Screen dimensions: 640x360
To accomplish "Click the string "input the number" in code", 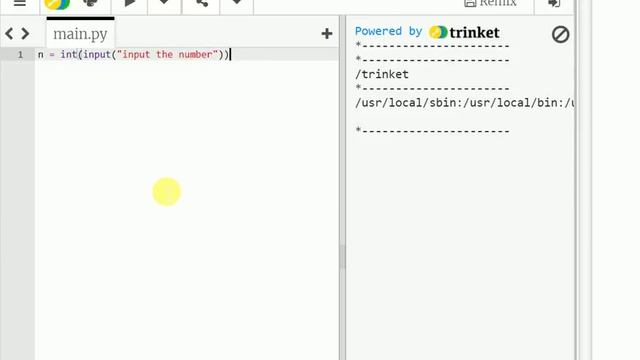I will coord(167,54).
